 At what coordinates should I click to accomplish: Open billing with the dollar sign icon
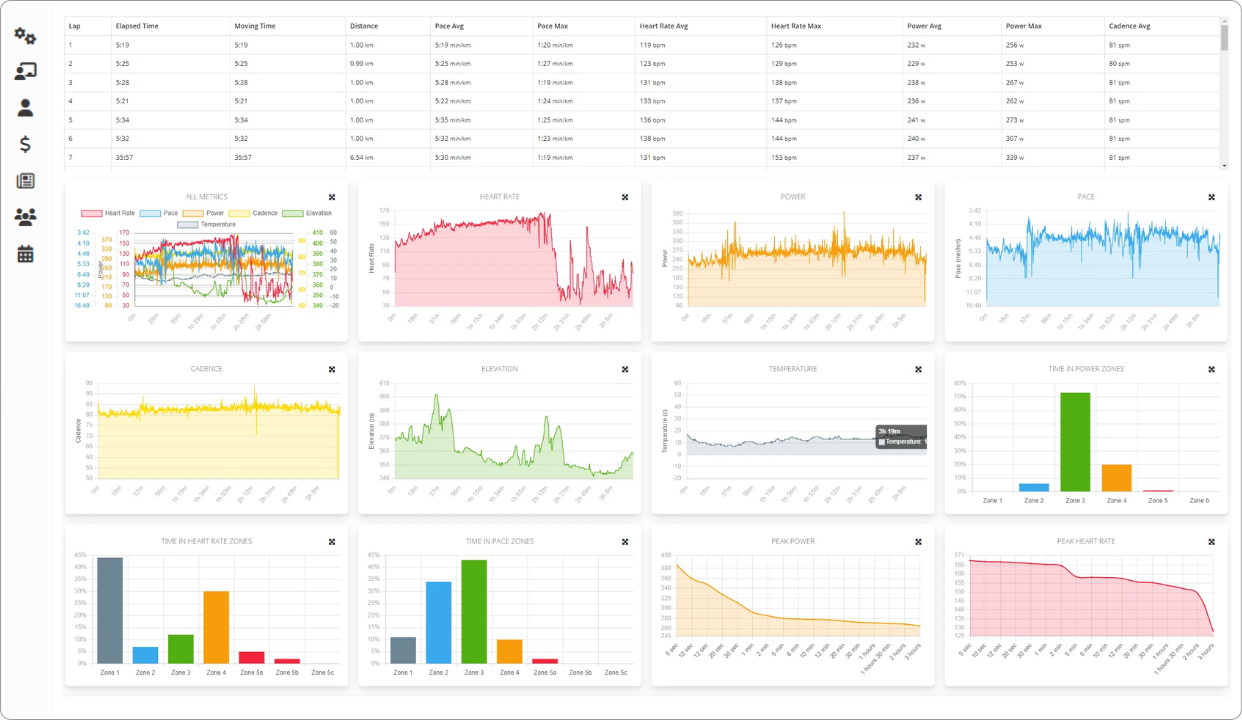[x=25, y=145]
